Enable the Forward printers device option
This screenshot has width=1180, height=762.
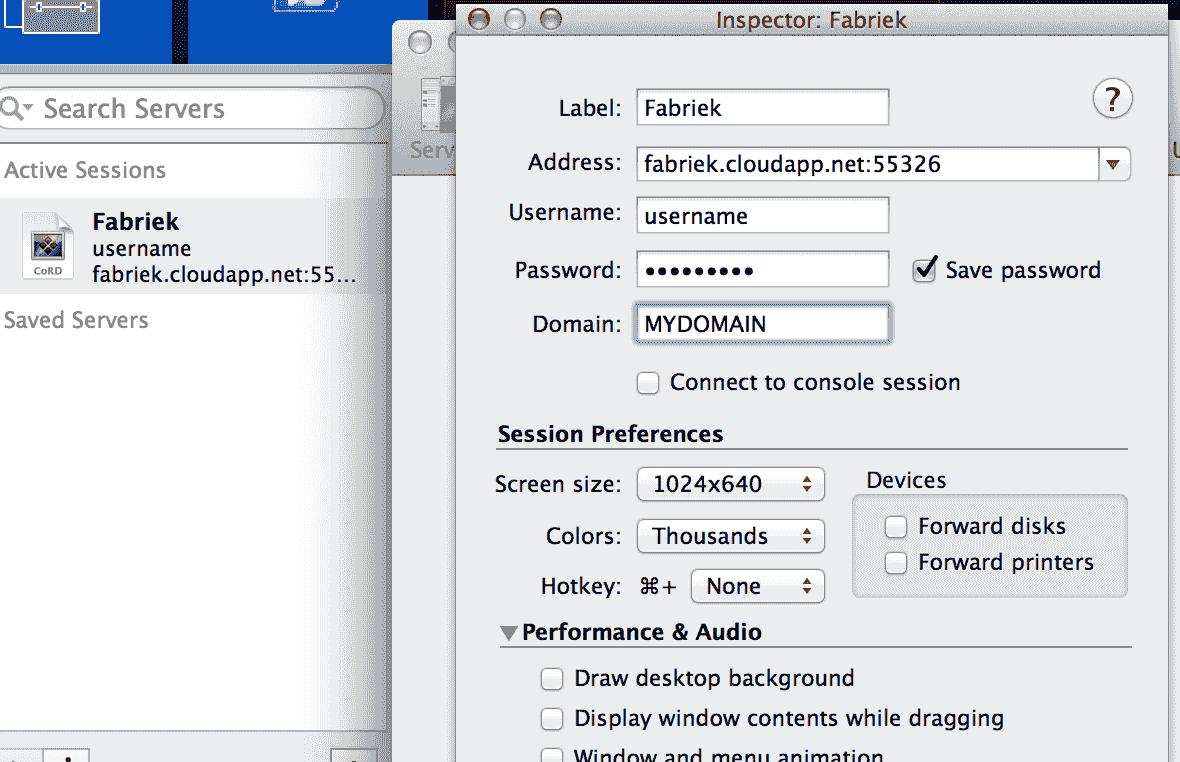(896, 562)
